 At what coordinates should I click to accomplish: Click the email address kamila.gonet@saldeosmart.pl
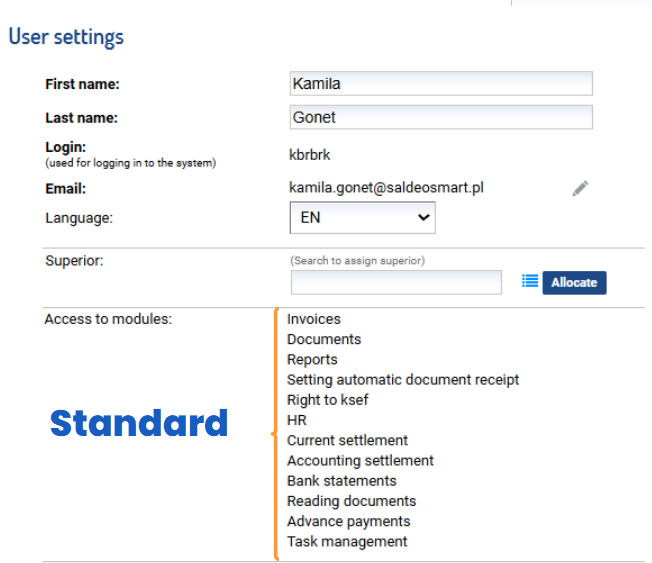tap(386, 188)
